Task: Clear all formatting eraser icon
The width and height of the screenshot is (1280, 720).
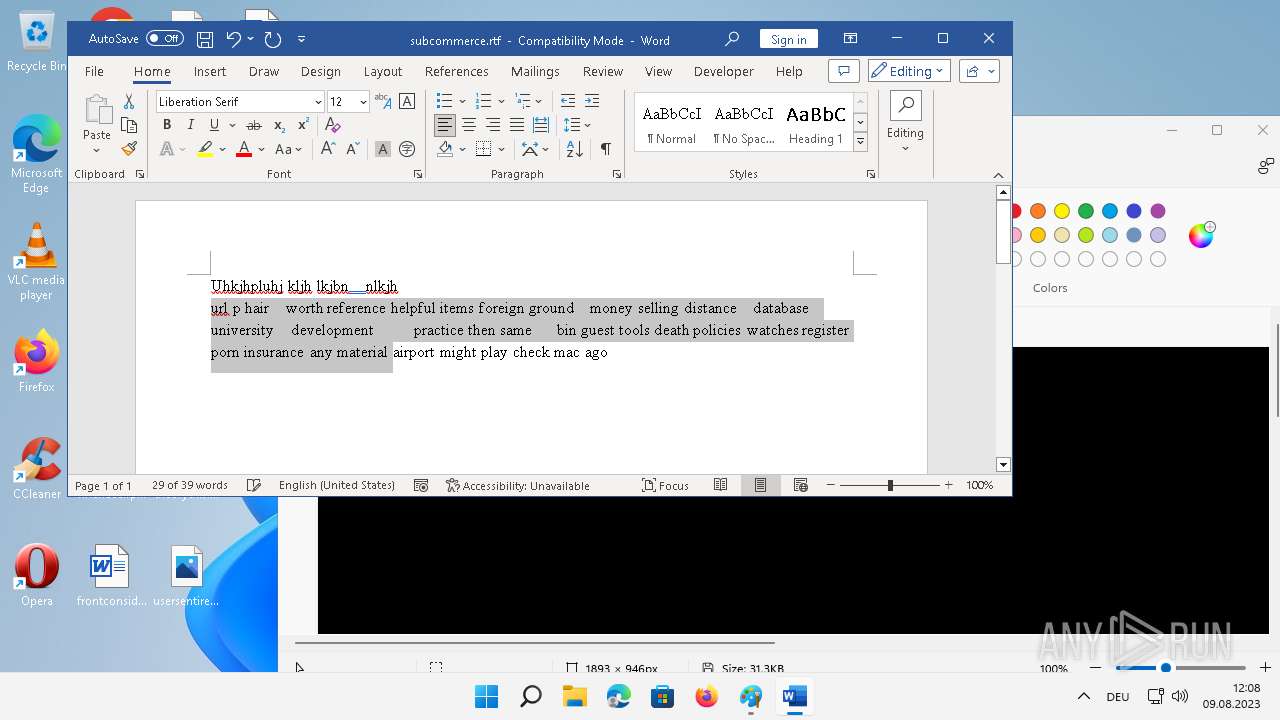Action: click(333, 125)
